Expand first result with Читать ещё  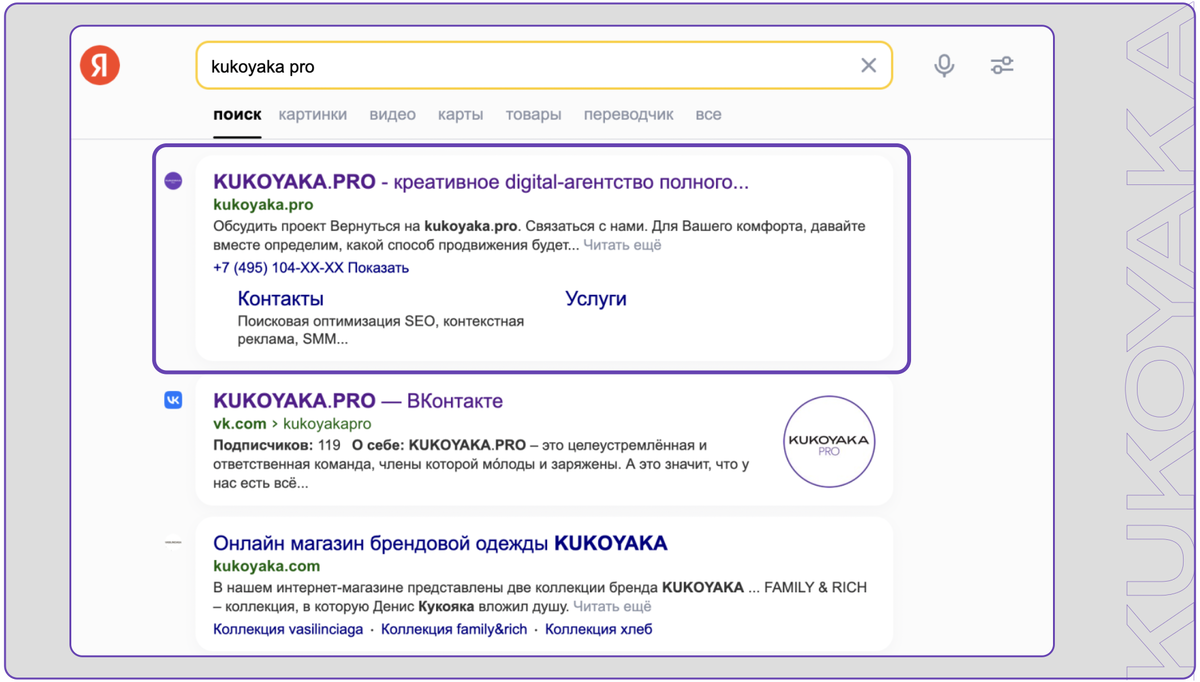(x=622, y=245)
